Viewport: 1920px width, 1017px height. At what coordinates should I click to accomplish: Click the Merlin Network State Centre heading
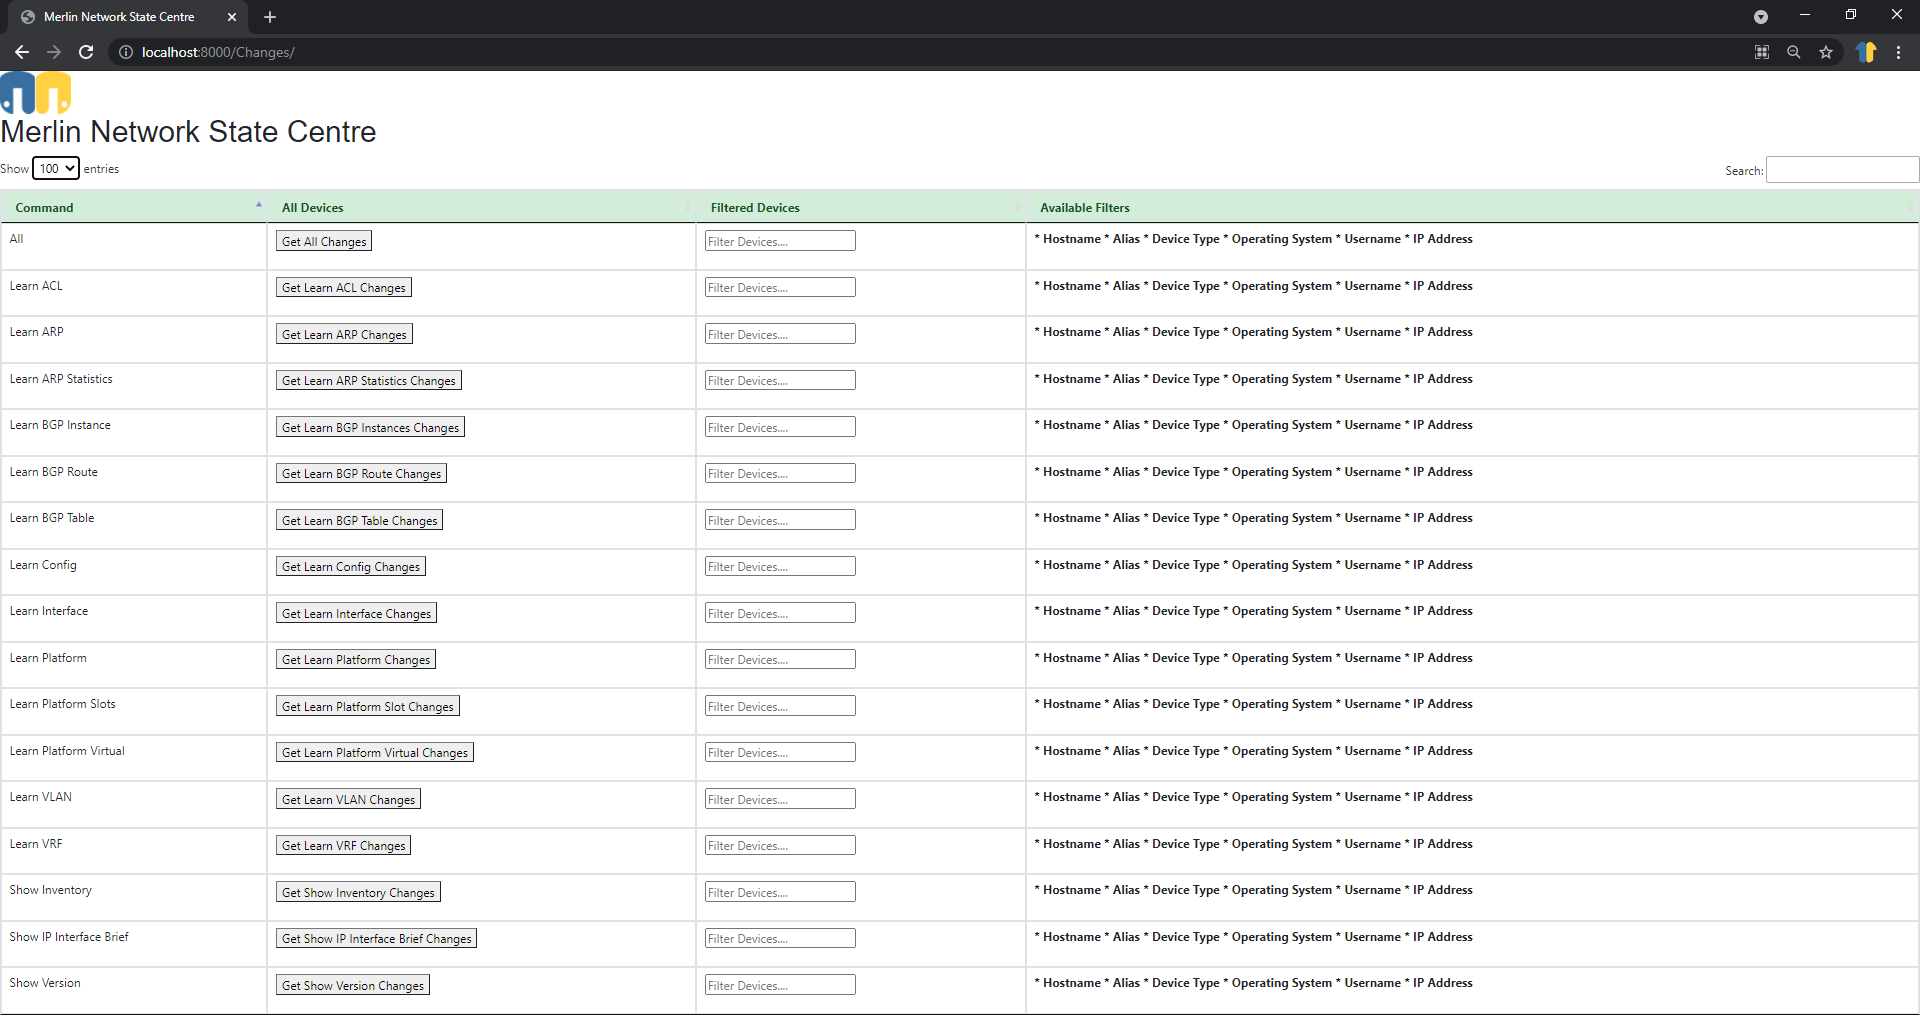pos(188,132)
